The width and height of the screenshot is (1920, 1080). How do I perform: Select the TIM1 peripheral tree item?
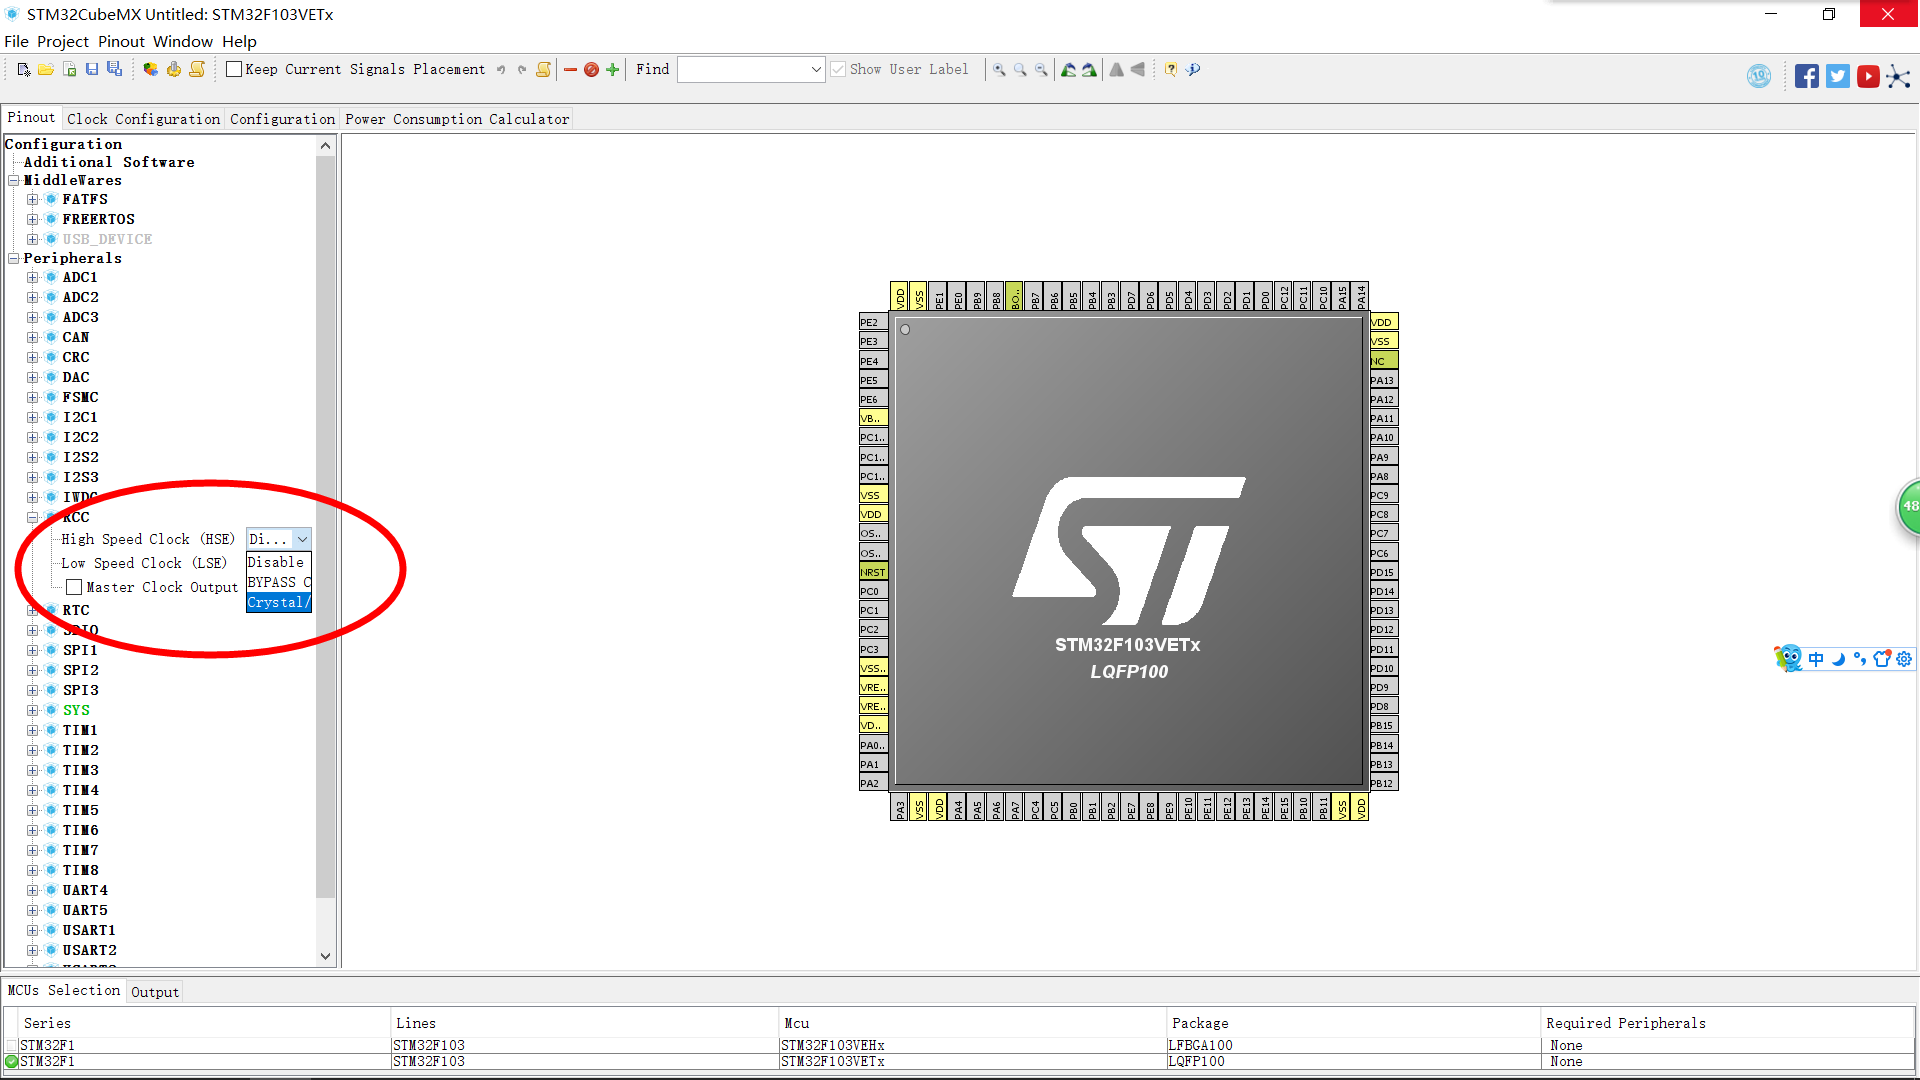80,731
